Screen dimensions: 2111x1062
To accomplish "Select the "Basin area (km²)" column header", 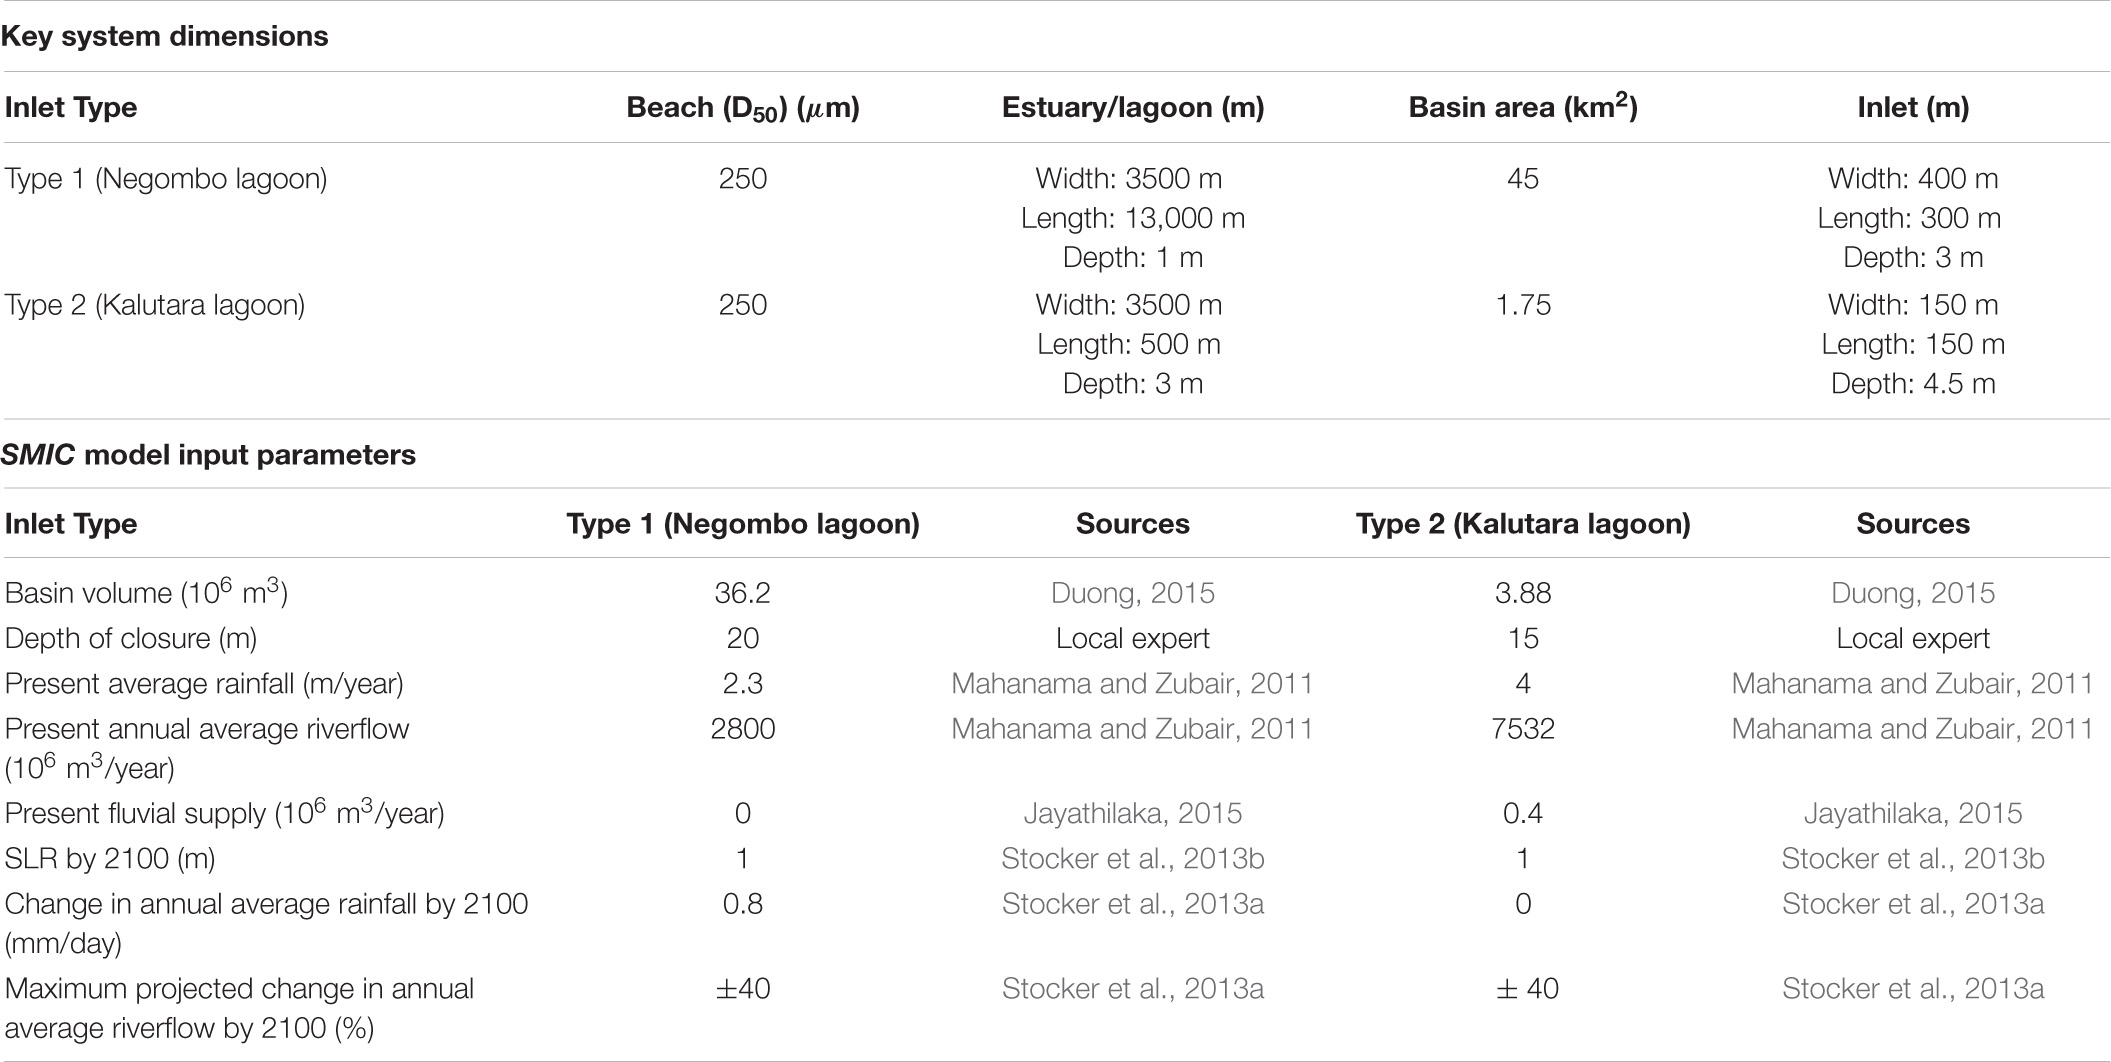I will coord(1522,108).
